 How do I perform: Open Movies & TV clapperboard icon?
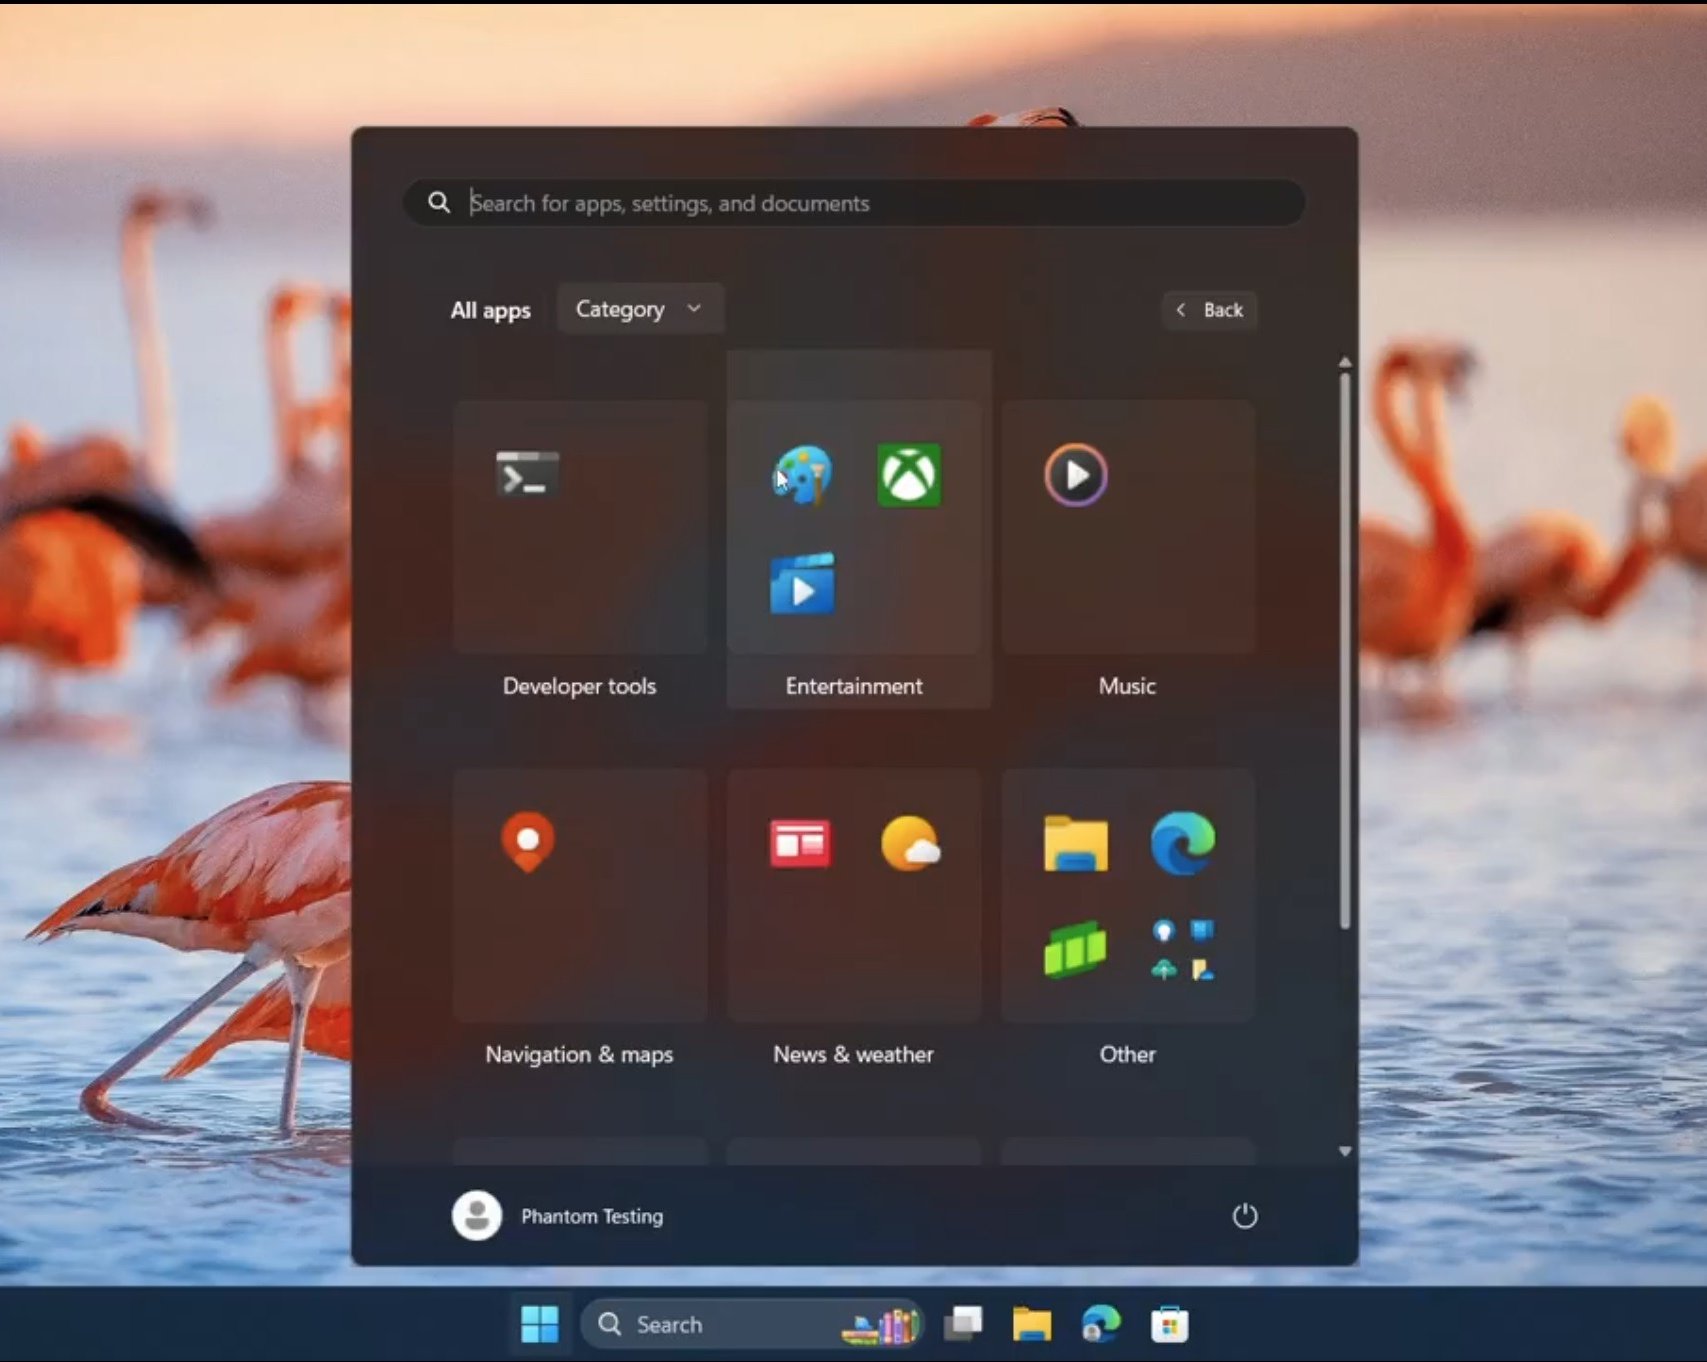(x=803, y=583)
